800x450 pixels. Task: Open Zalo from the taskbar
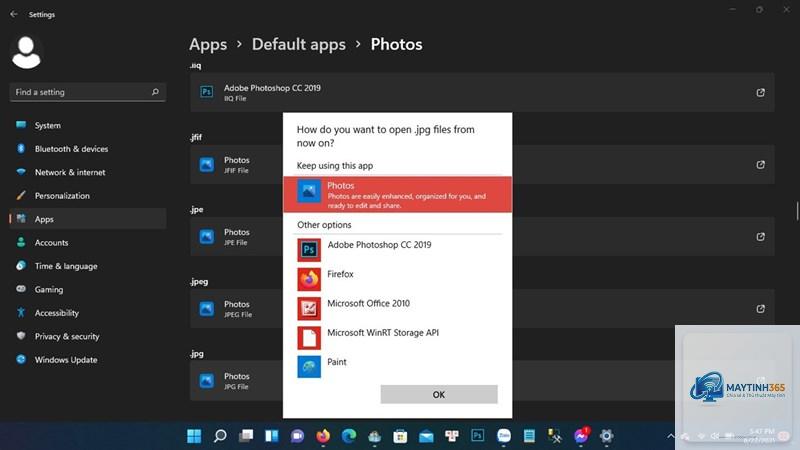coord(504,436)
